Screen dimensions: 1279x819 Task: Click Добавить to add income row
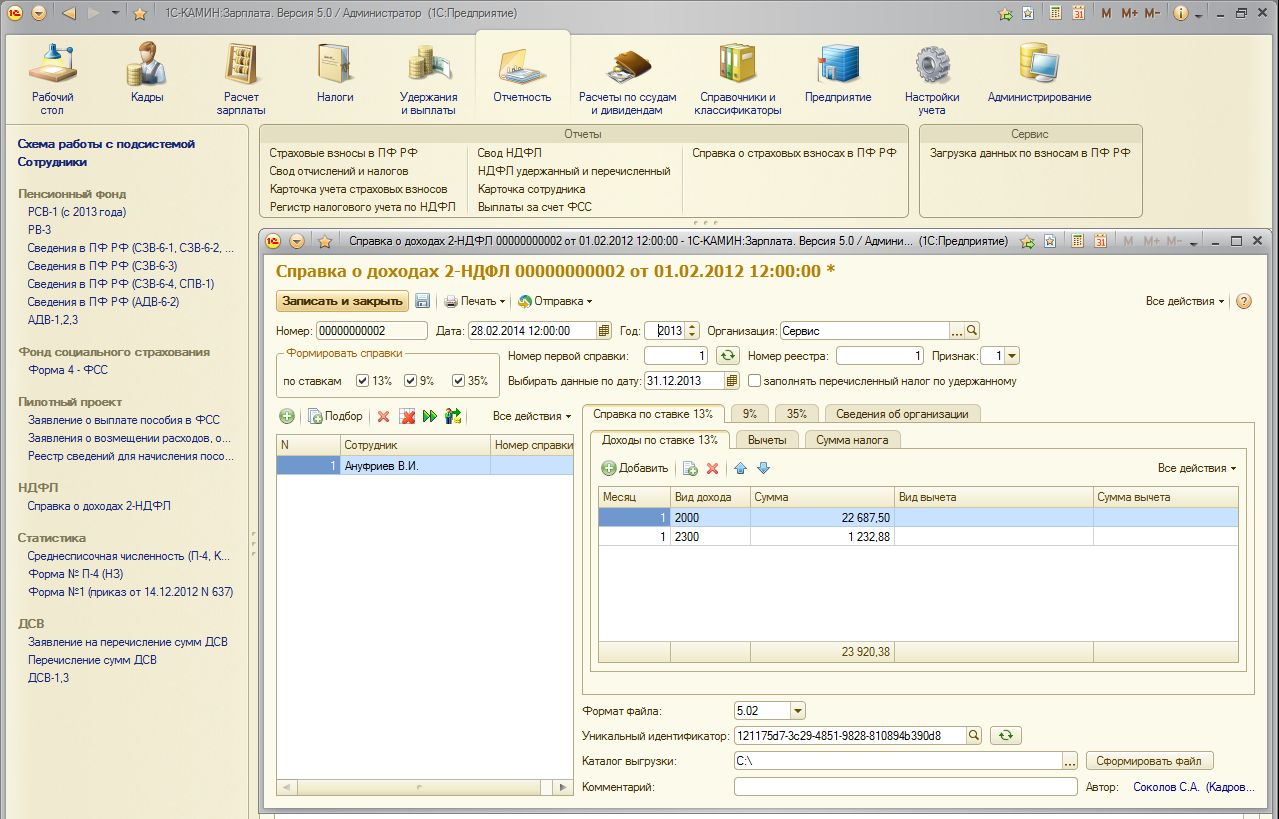tap(635, 468)
